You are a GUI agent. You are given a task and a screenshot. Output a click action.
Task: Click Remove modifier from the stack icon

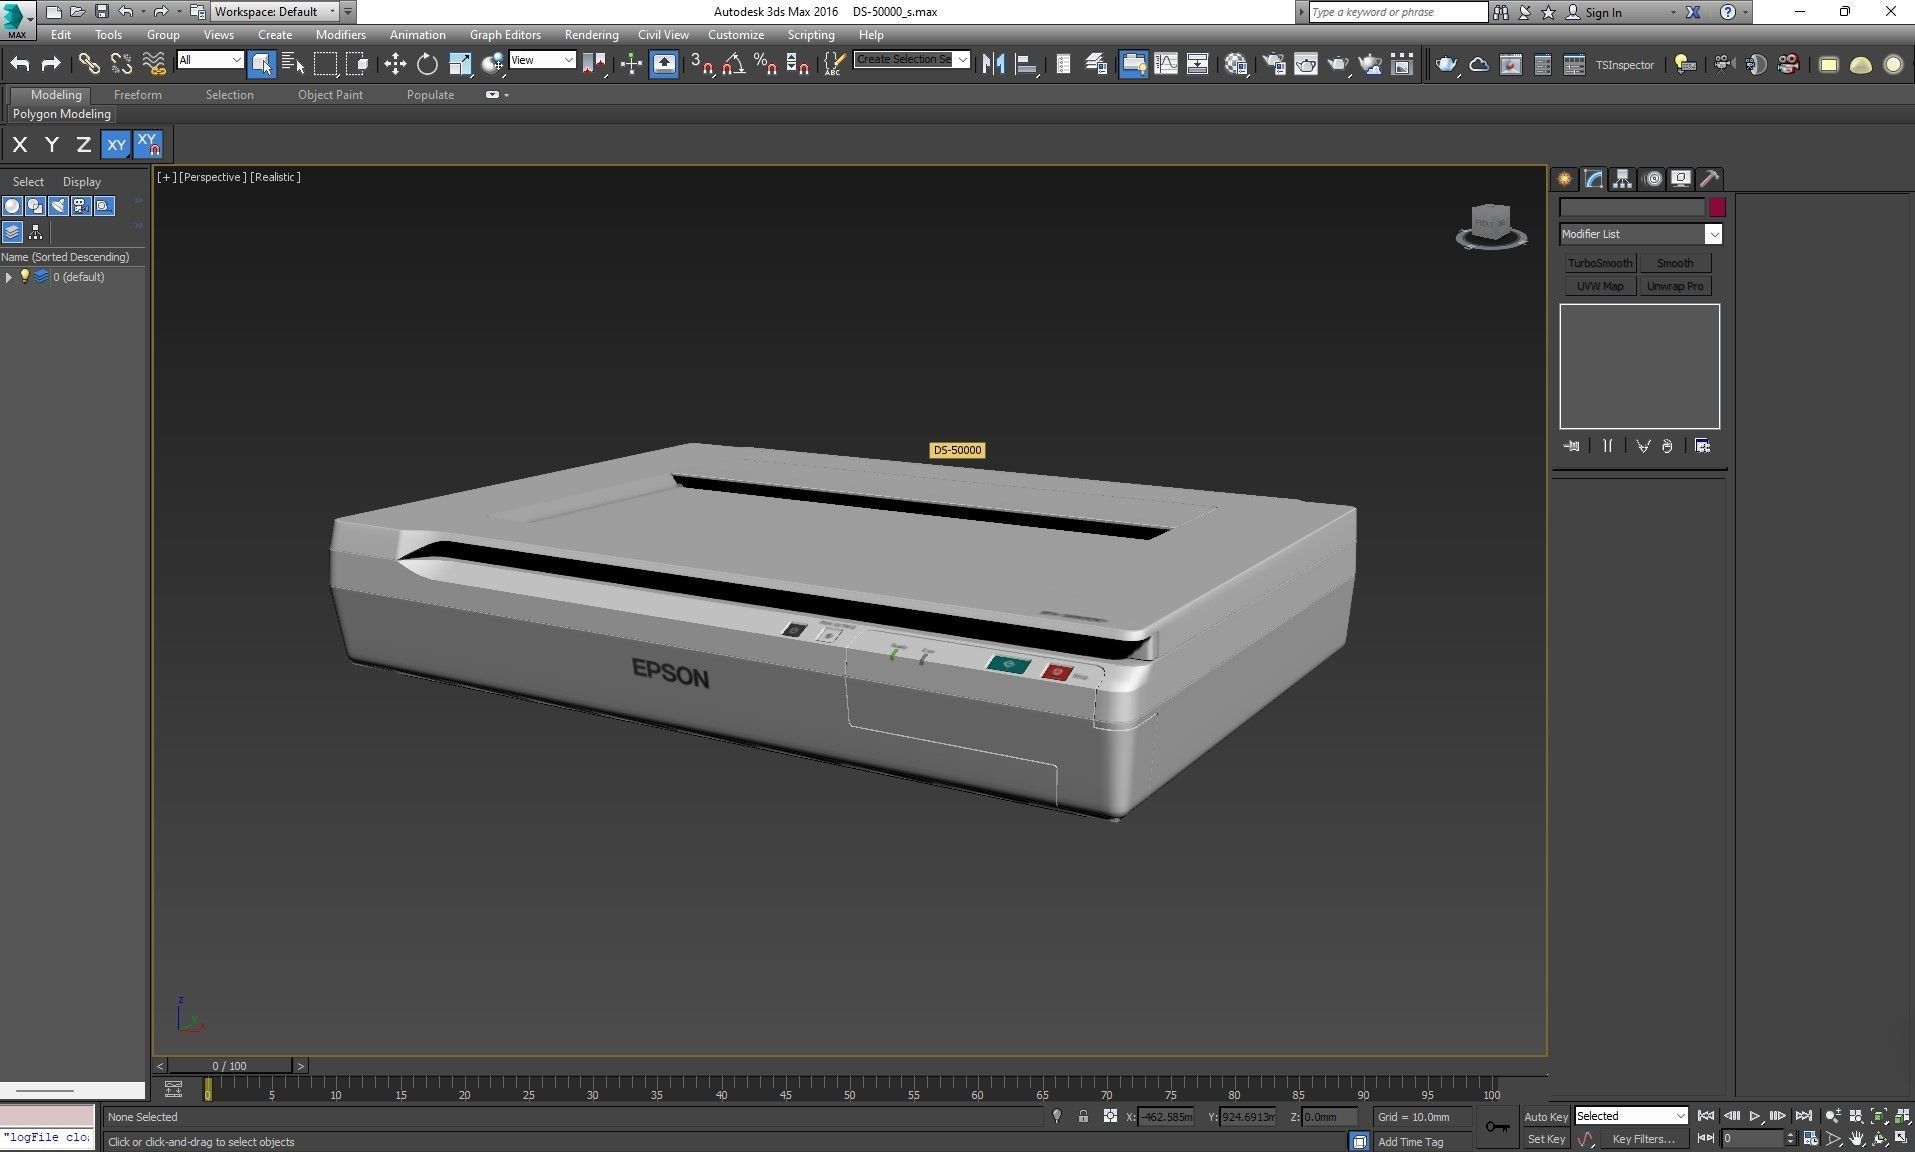point(1667,446)
